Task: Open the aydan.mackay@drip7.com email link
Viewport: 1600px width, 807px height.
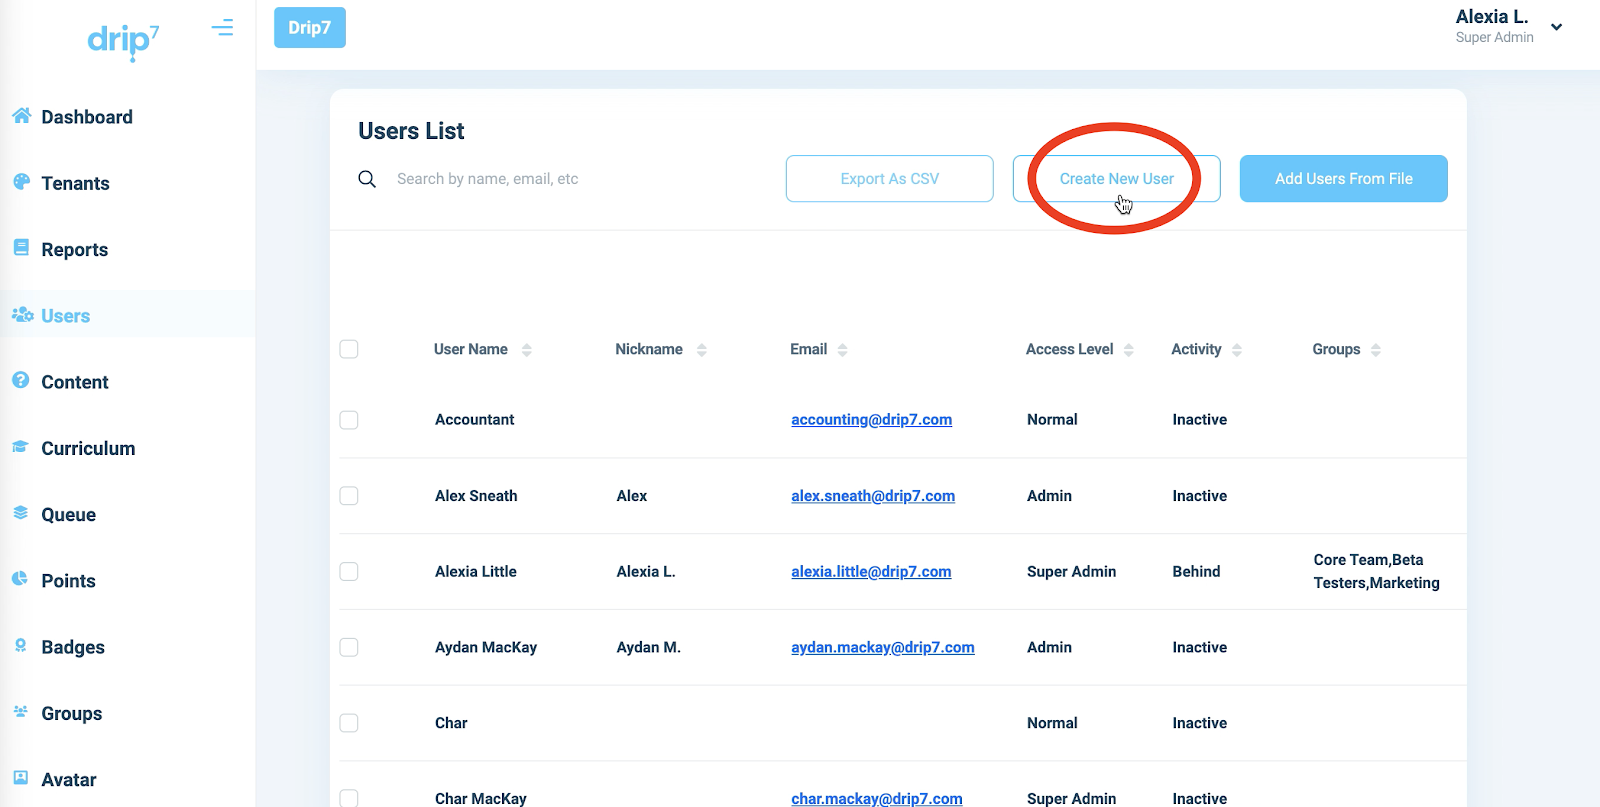Action: 883,648
